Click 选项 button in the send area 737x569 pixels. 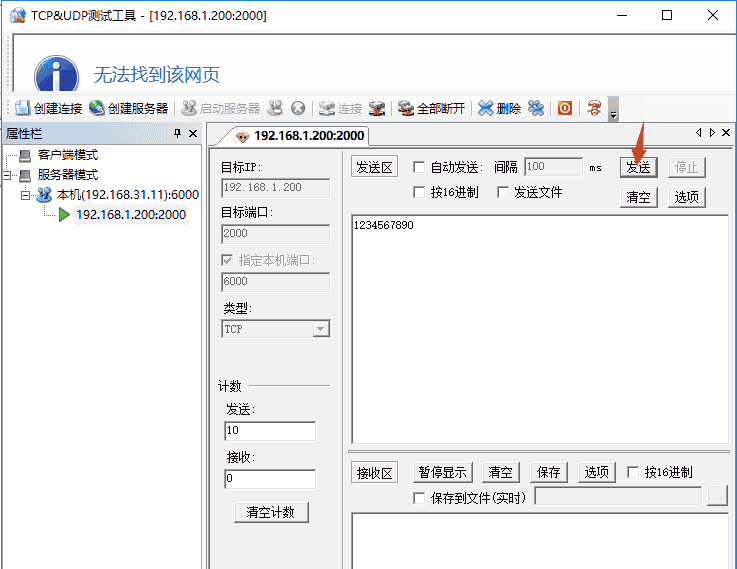coord(687,197)
